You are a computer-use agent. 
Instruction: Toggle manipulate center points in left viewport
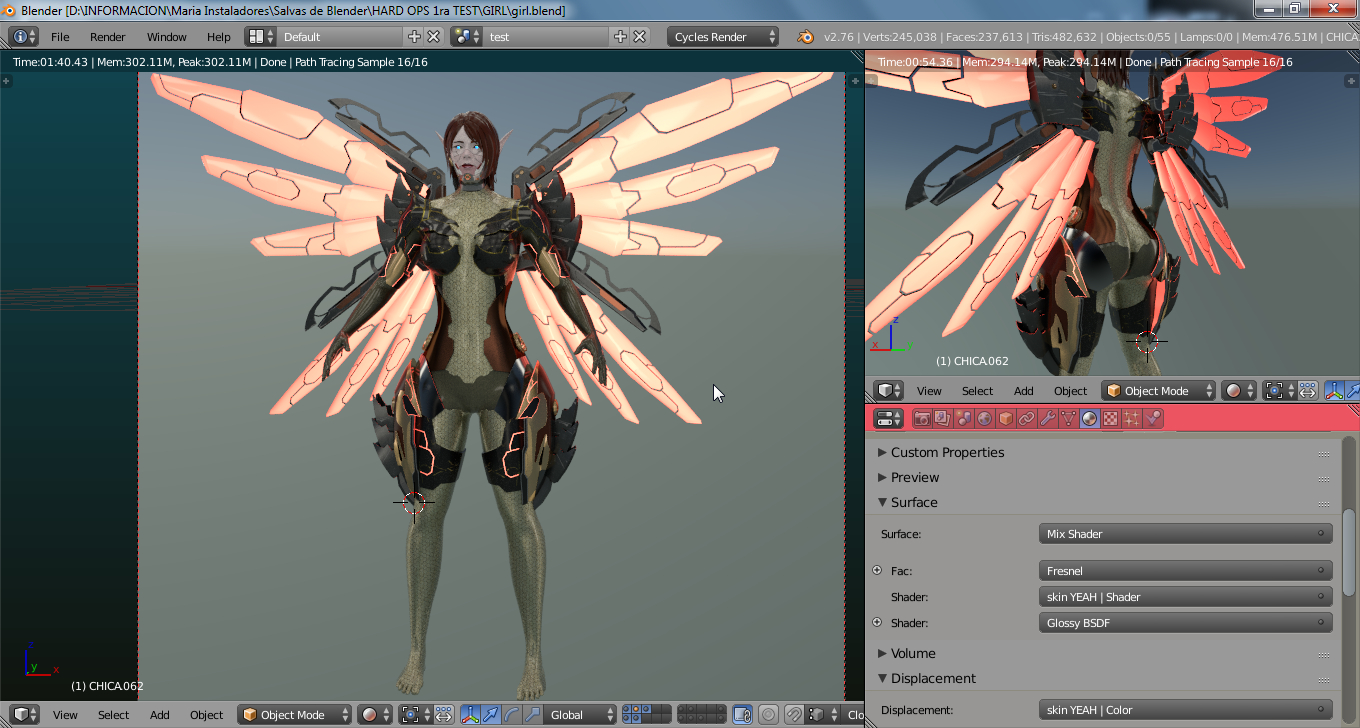(443, 715)
